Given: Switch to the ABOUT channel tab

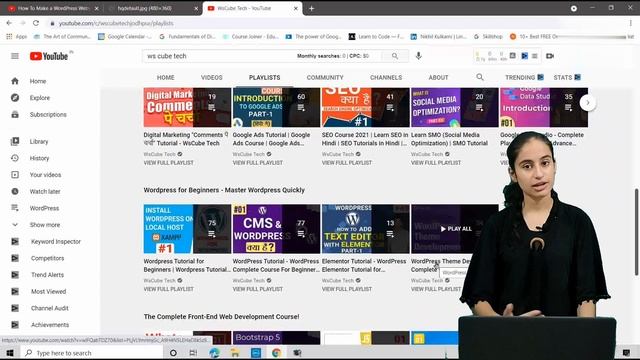Looking at the screenshot, I should click(x=438, y=78).
